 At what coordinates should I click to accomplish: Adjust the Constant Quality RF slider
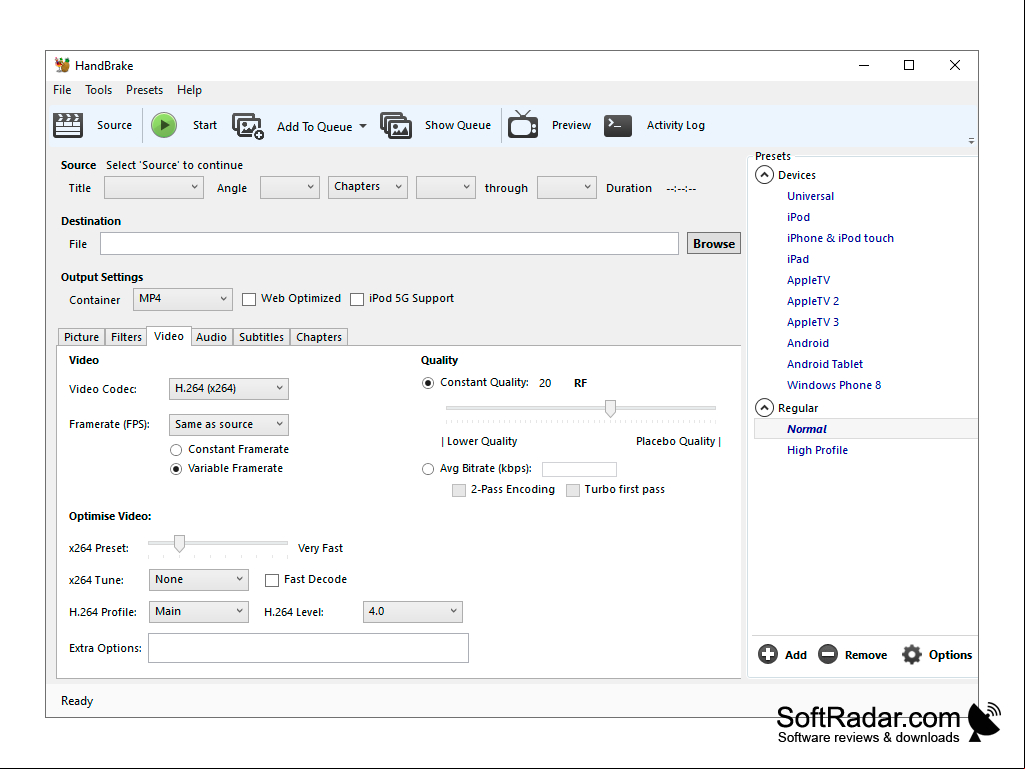[610, 408]
